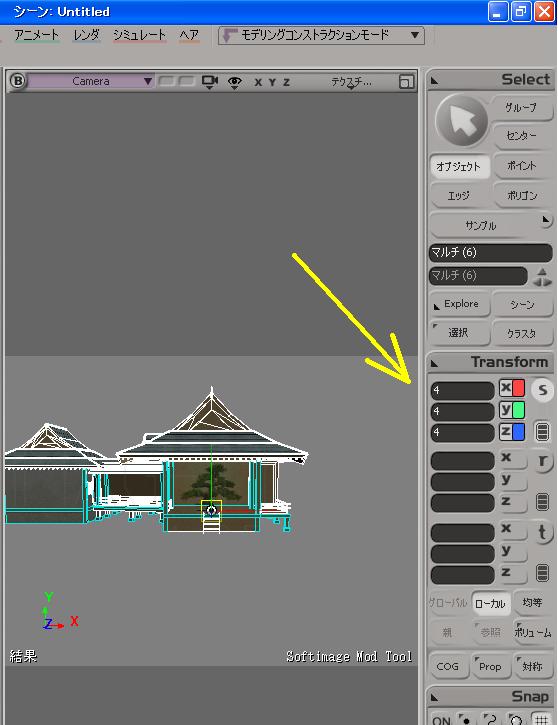Open the レンダ menu
The height and width of the screenshot is (725, 558).
coord(86,35)
